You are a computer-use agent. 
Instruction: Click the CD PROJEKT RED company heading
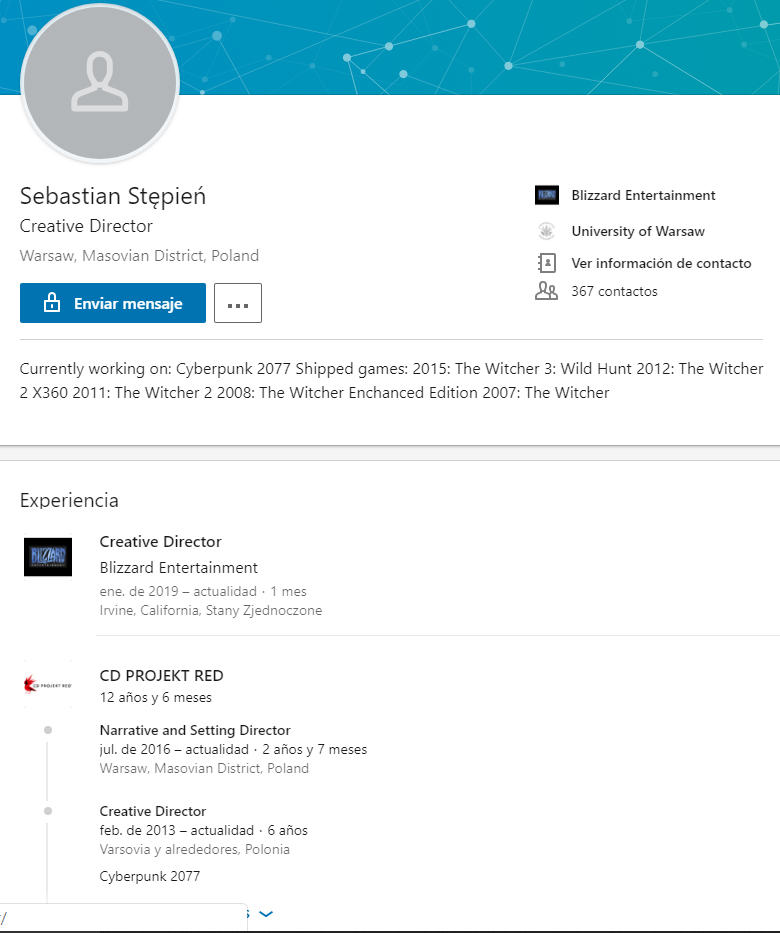coord(161,675)
